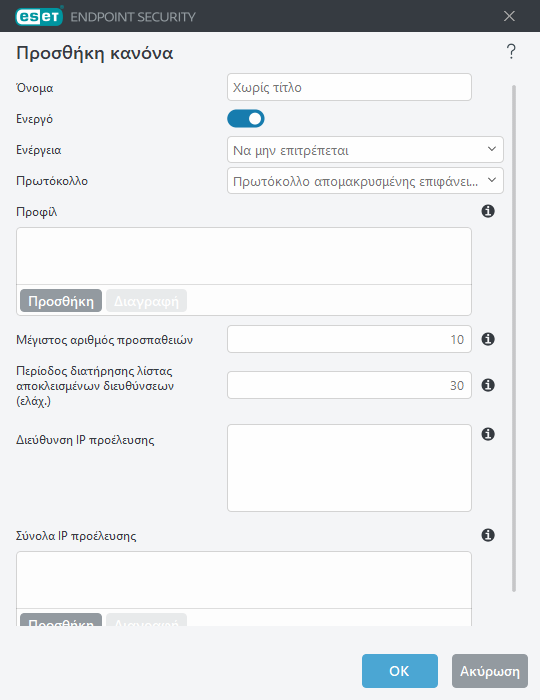Toggle the Ενεργό switch off

(x=245, y=119)
